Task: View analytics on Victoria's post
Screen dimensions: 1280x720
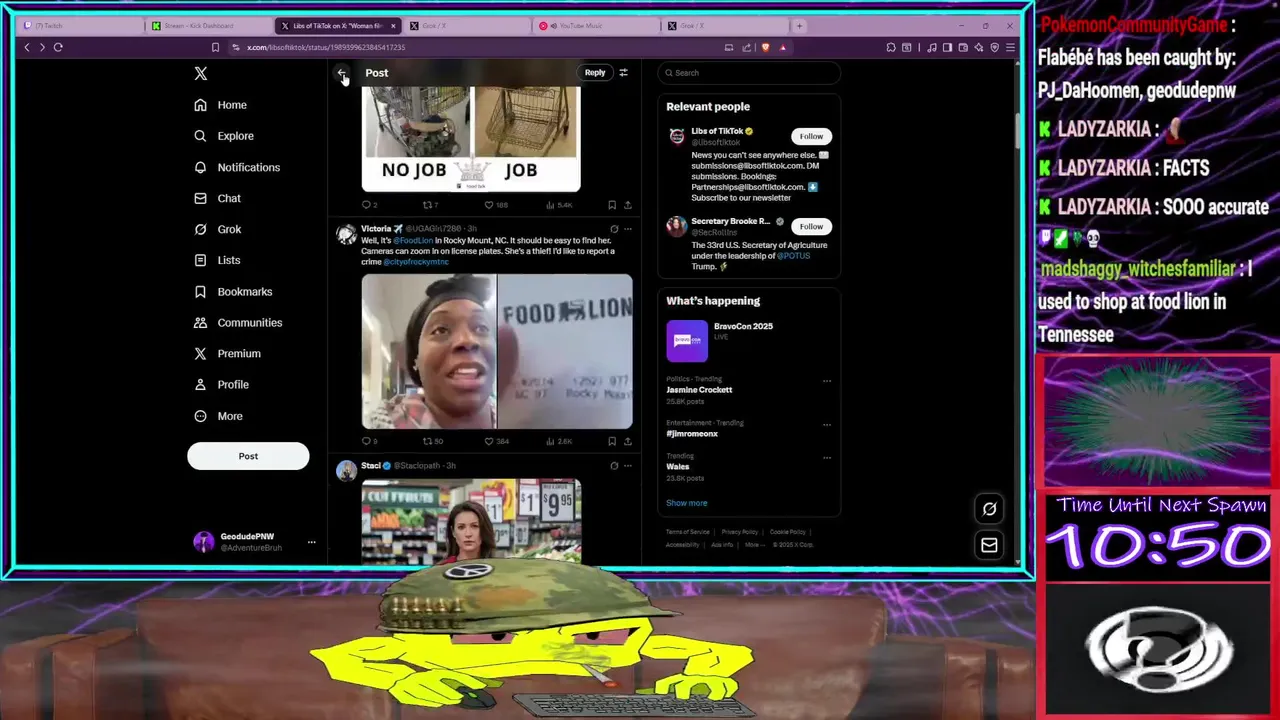Action: pos(559,441)
